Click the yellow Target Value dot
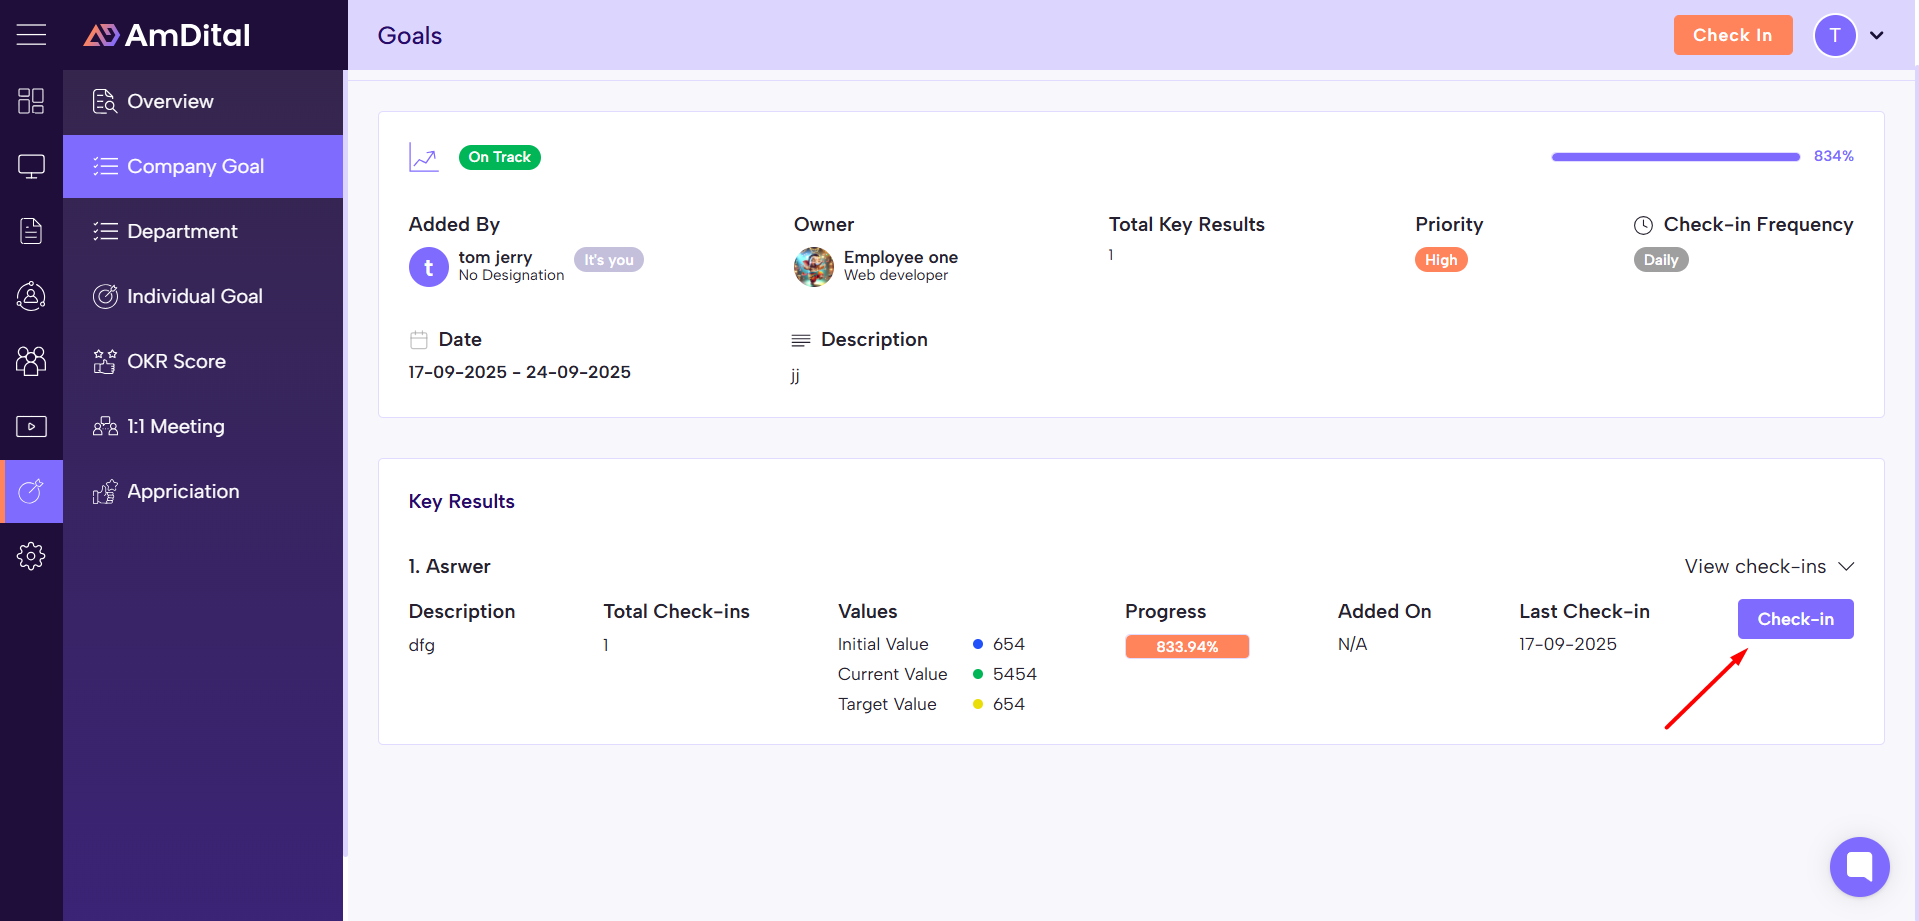1919x921 pixels. click(978, 704)
